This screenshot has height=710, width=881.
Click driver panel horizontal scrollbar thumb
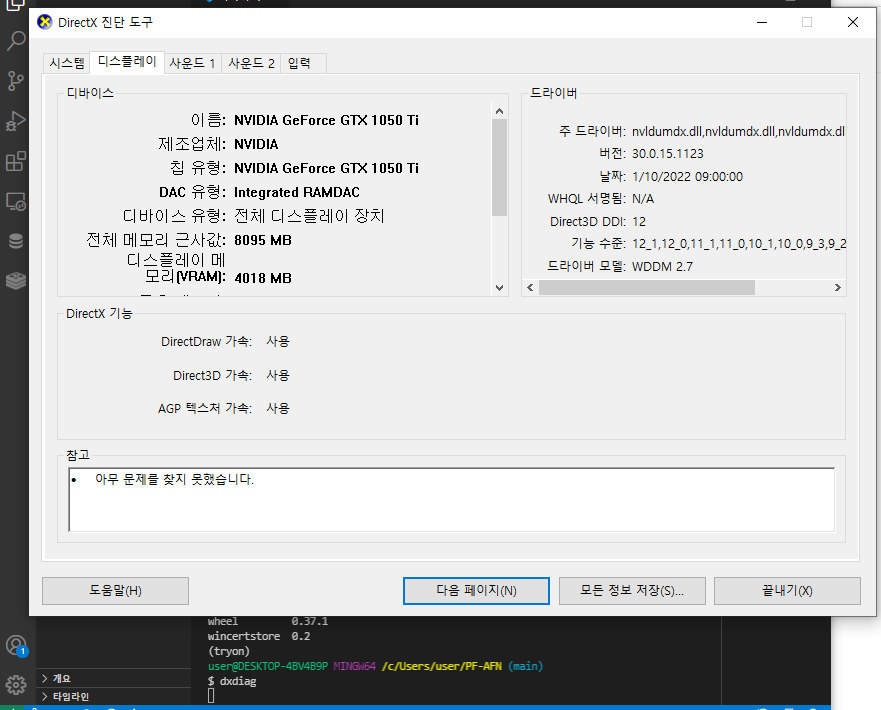pyautogui.click(x=647, y=288)
